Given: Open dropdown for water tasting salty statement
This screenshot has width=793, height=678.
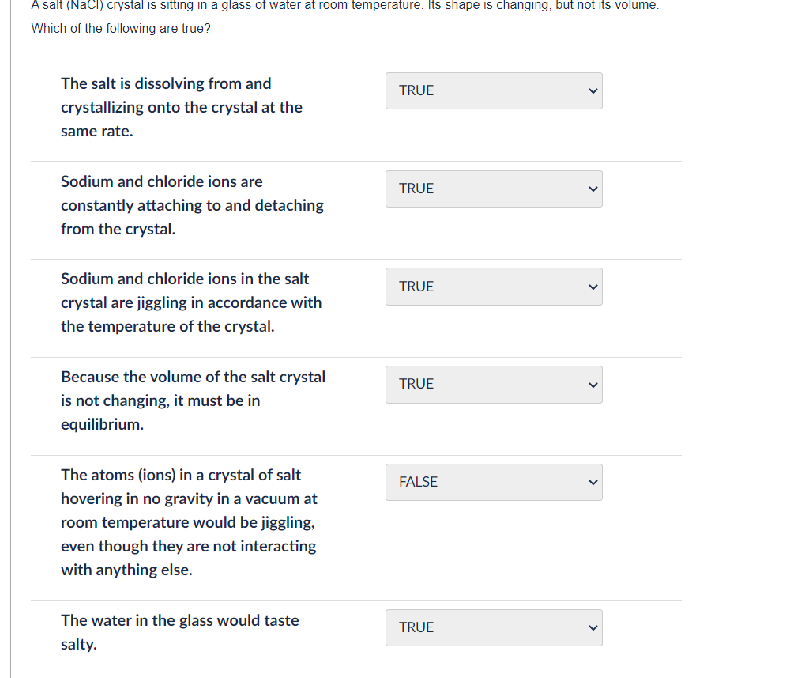Looking at the screenshot, I should click(x=494, y=627).
